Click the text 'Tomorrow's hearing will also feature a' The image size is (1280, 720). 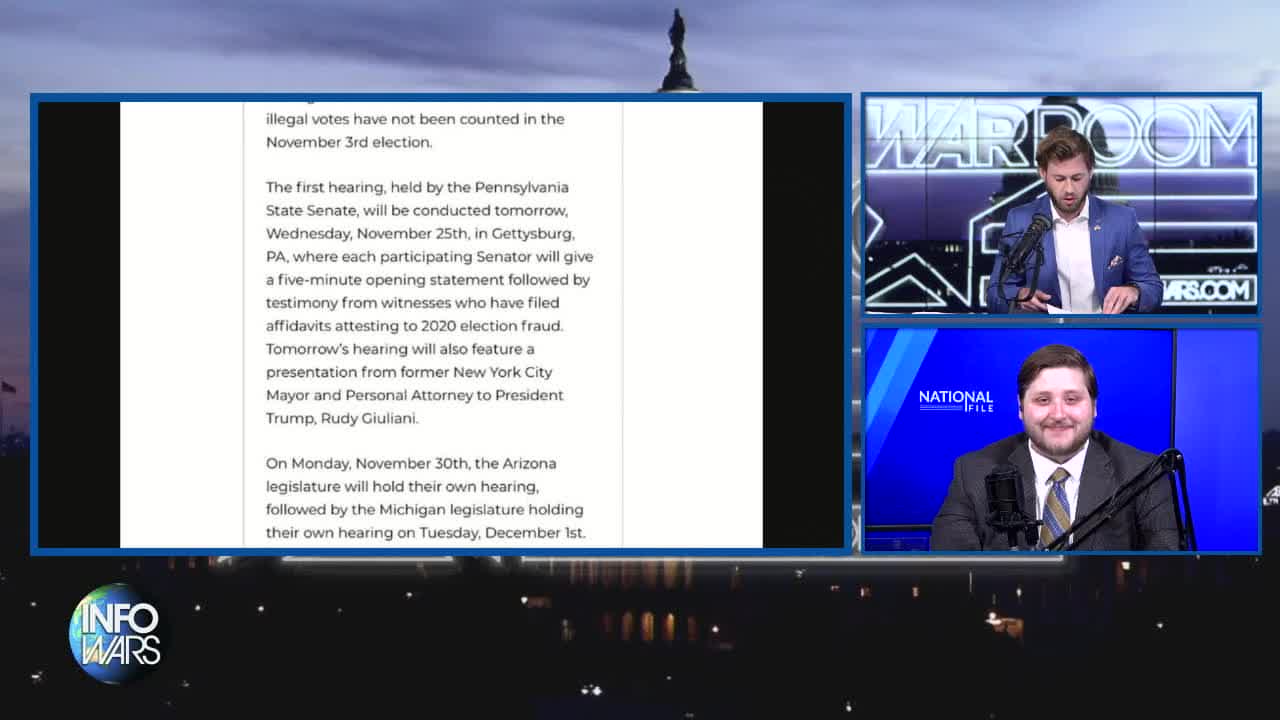401,349
